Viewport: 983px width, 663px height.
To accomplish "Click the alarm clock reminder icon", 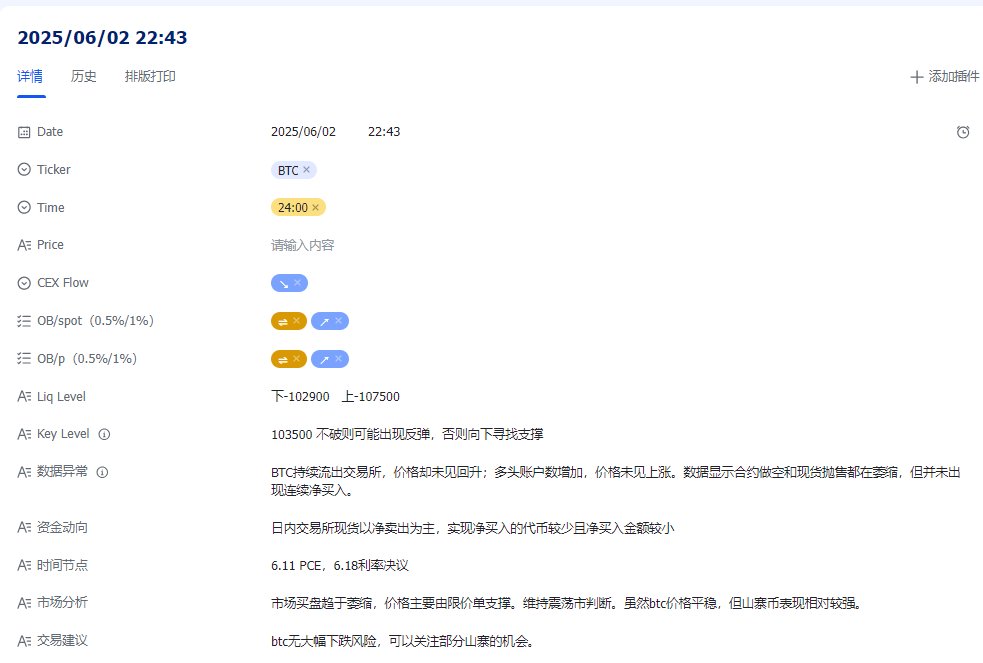I will (963, 132).
